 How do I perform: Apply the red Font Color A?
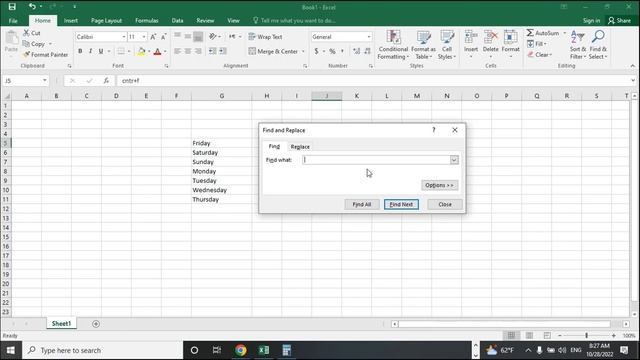coord(157,51)
